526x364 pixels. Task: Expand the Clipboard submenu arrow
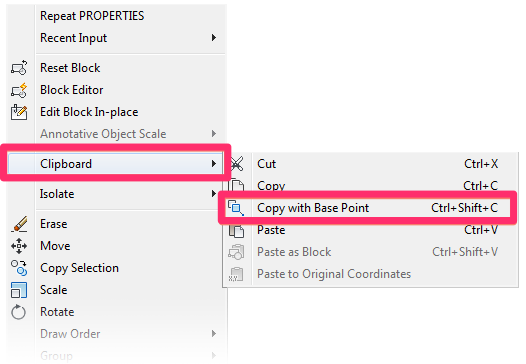pyautogui.click(x=214, y=164)
